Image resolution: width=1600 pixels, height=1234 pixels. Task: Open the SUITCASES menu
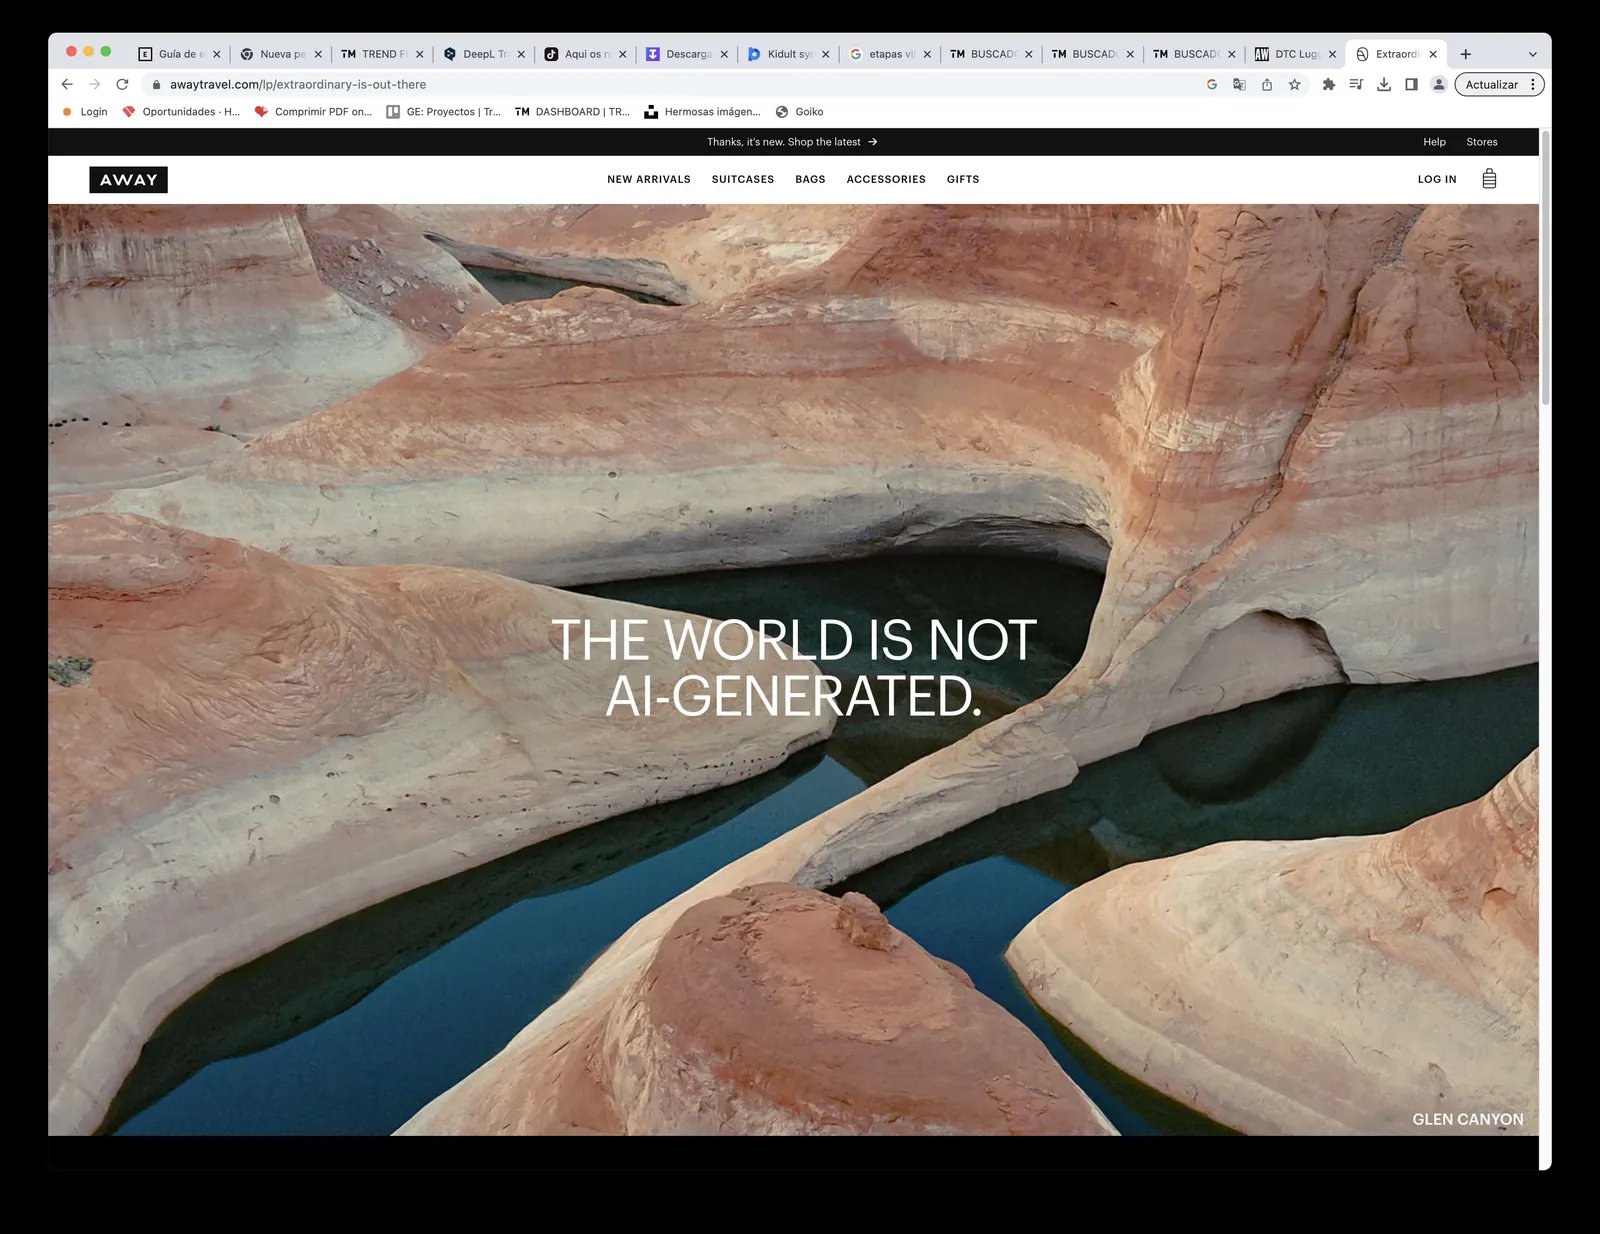(743, 180)
